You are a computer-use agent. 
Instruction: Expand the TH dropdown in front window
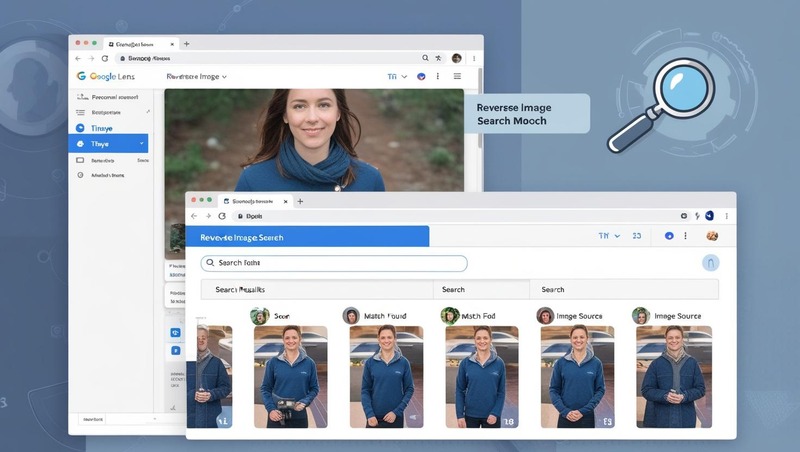(x=609, y=236)
